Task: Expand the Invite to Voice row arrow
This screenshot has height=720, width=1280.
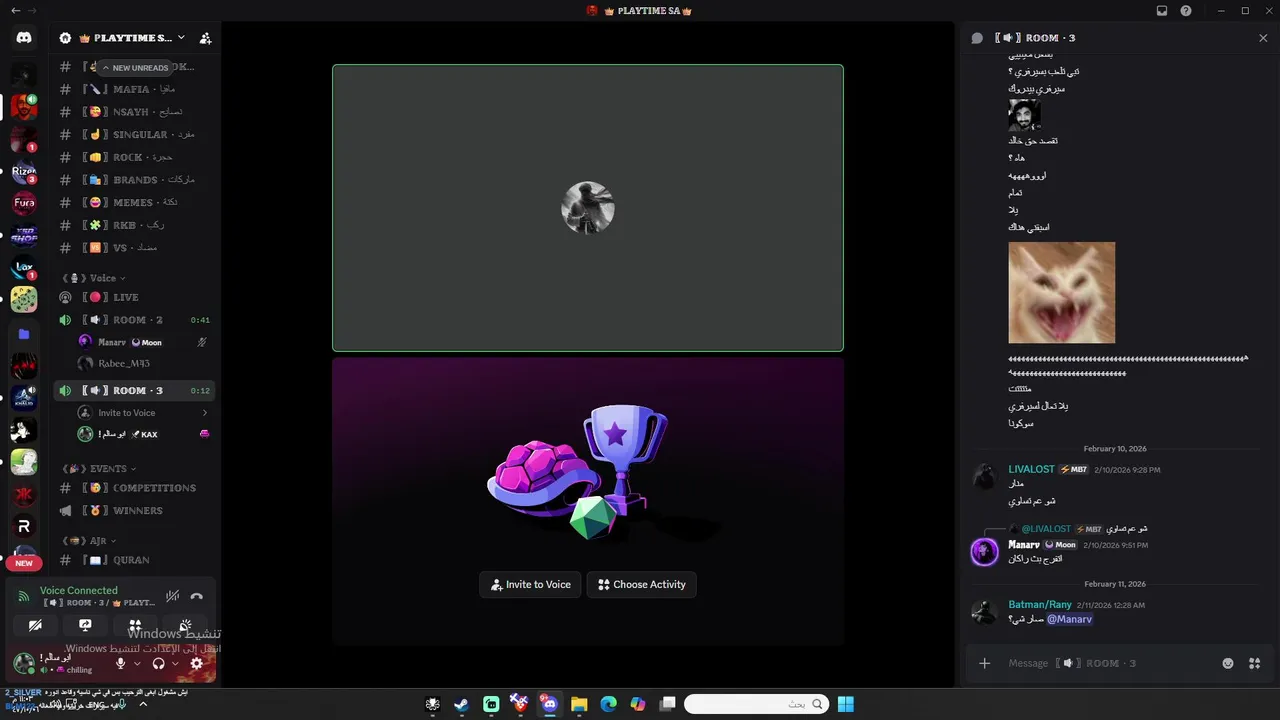Action: click(x=205, y=413)
